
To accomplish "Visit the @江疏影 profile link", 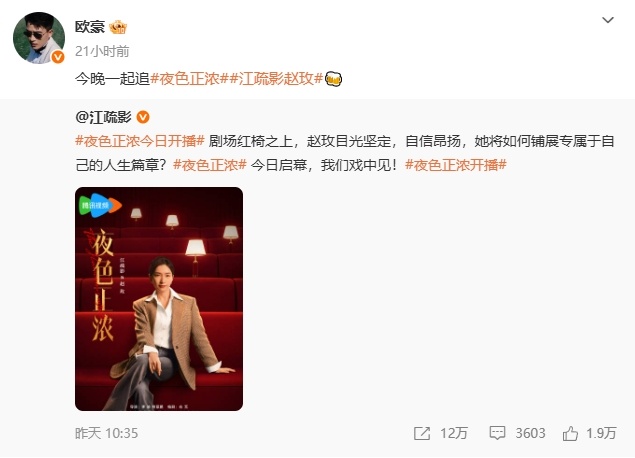I will coord(103,117).
